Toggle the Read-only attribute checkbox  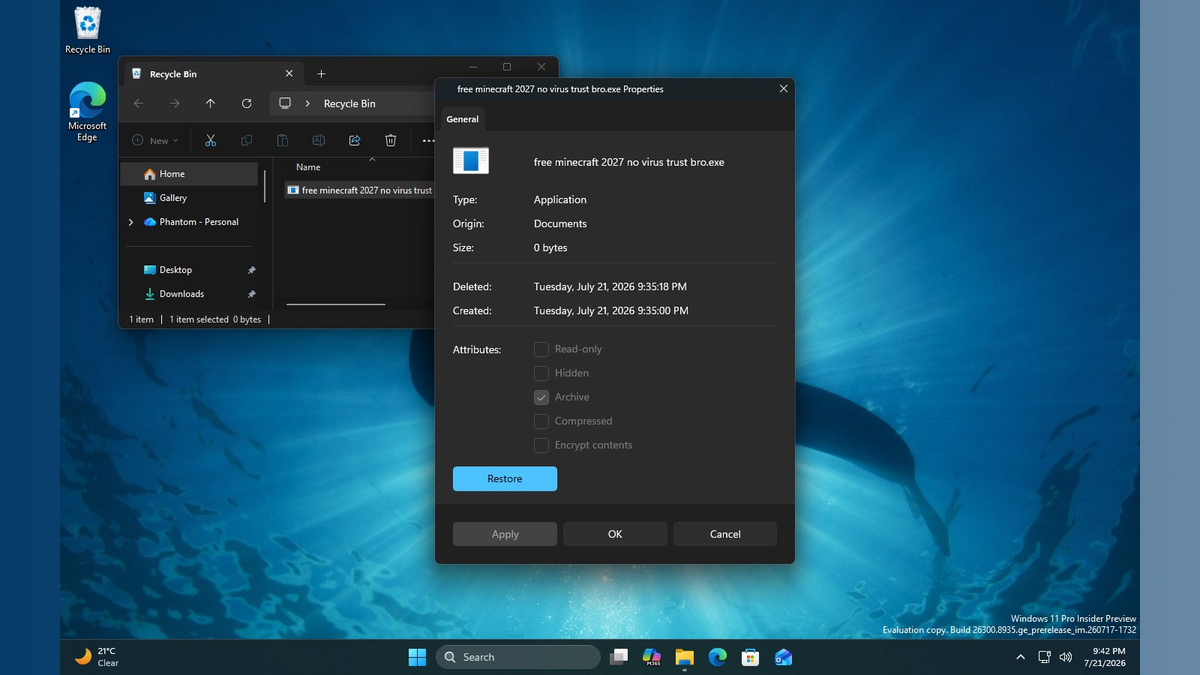click(541, 349)
